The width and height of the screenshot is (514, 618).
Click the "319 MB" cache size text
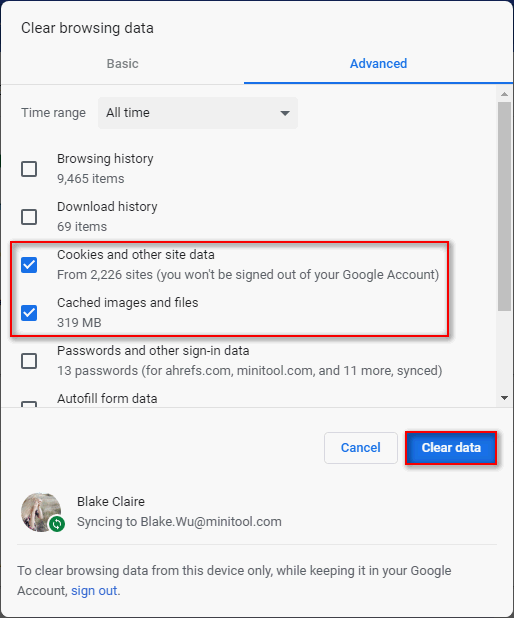click(x=79, y=323)
